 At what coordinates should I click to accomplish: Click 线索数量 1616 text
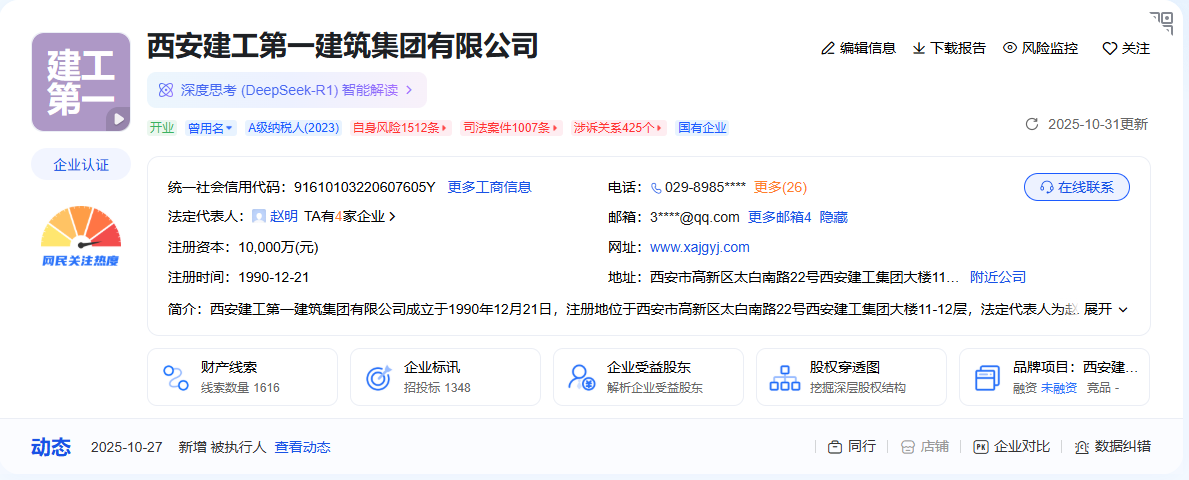pyautogui.click(x=240, y=388)
